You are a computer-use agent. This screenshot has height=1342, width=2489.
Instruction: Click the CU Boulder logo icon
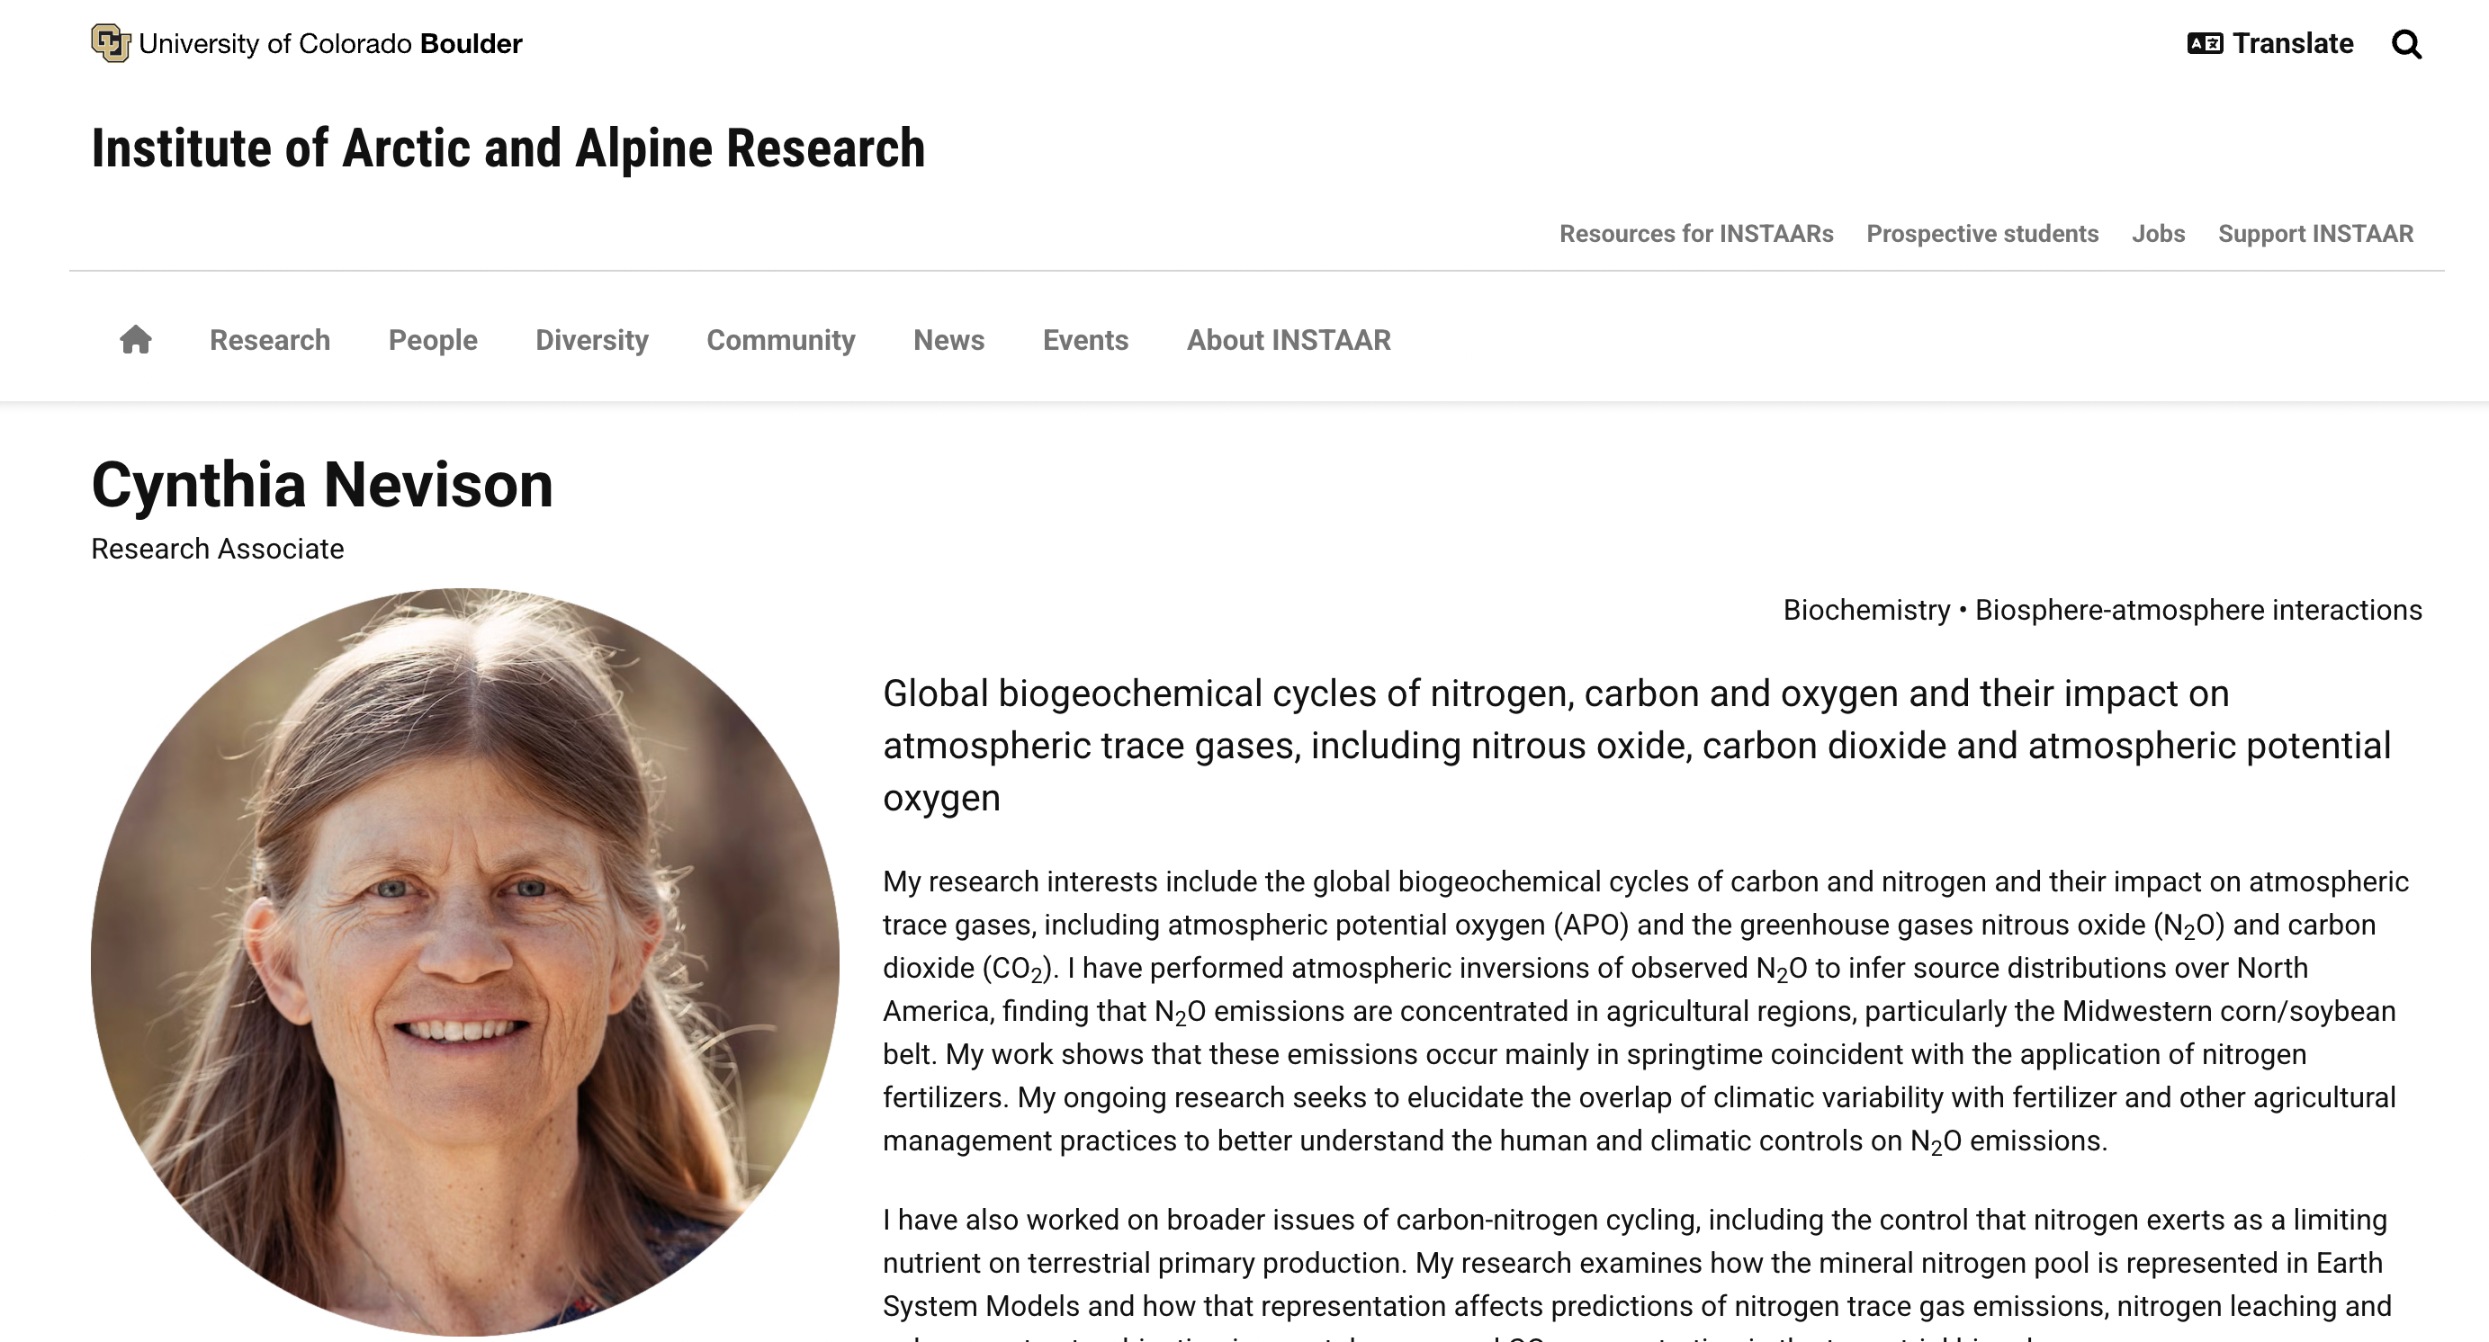coord(110,43)
